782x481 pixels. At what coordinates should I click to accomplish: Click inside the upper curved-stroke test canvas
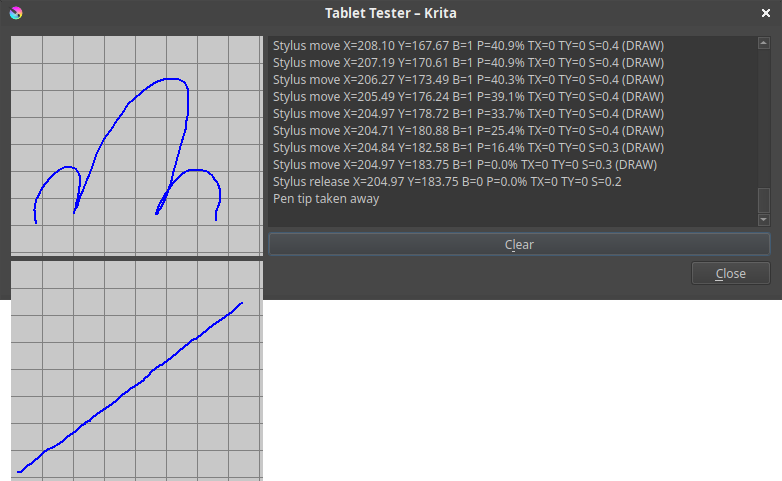pos(137,146)
